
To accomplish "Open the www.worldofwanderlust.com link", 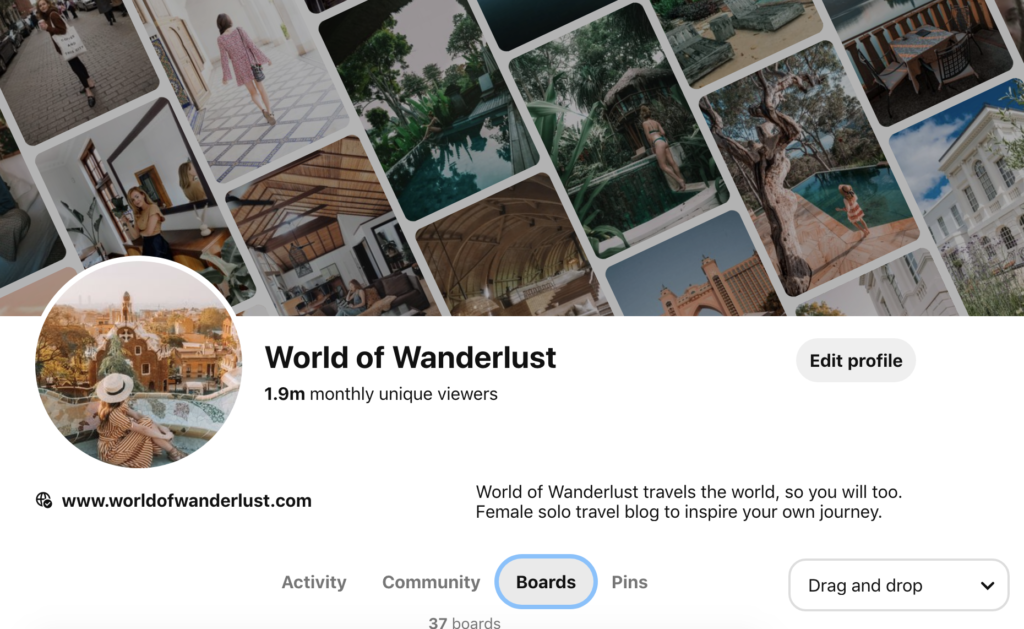I will click(187, 500).
